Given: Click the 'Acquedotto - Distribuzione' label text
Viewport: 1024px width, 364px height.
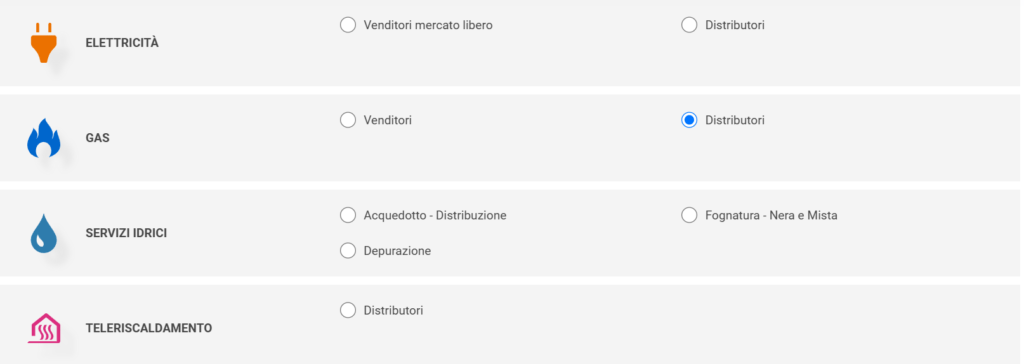Looking at the screenshot, I should pyautogui.click(x=435, y=215).
